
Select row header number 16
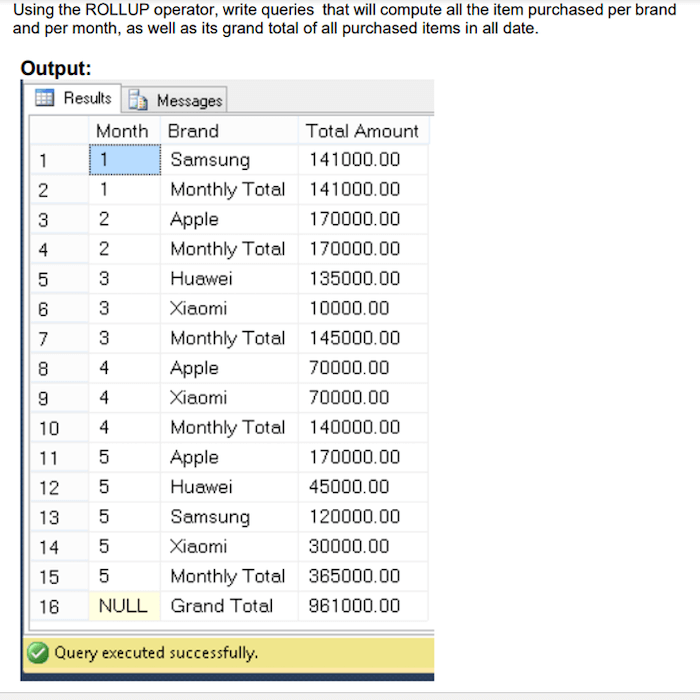pos(59,607)
